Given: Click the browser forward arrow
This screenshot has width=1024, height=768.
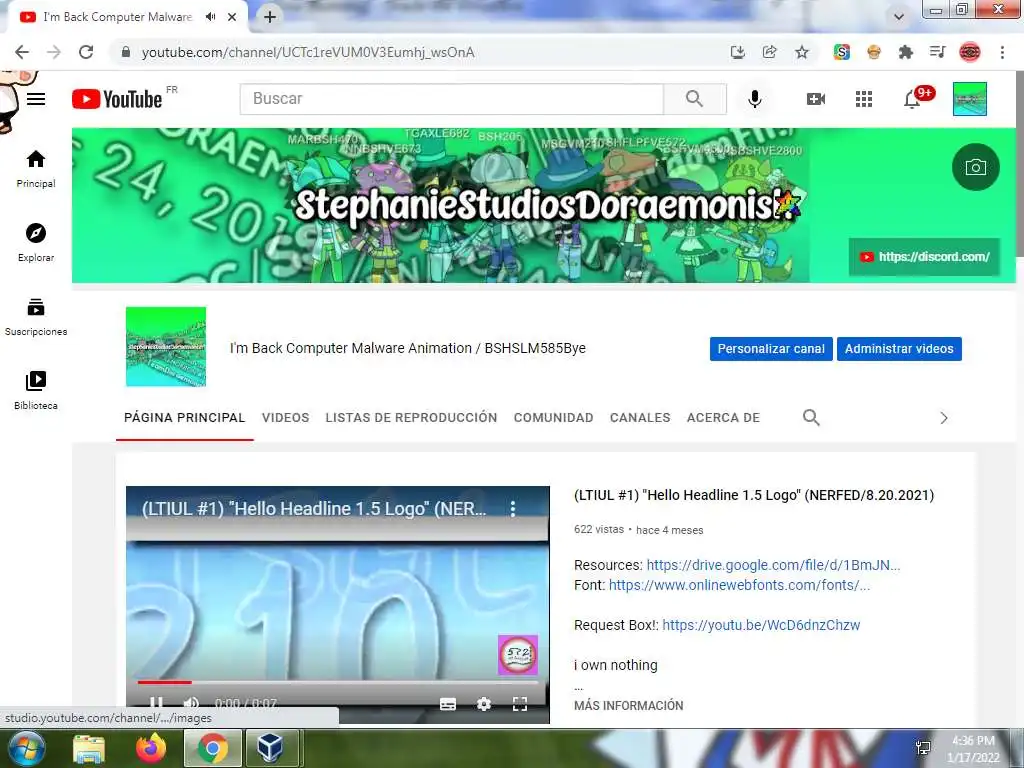Looking at the screenshot, I should coord(54,52).
